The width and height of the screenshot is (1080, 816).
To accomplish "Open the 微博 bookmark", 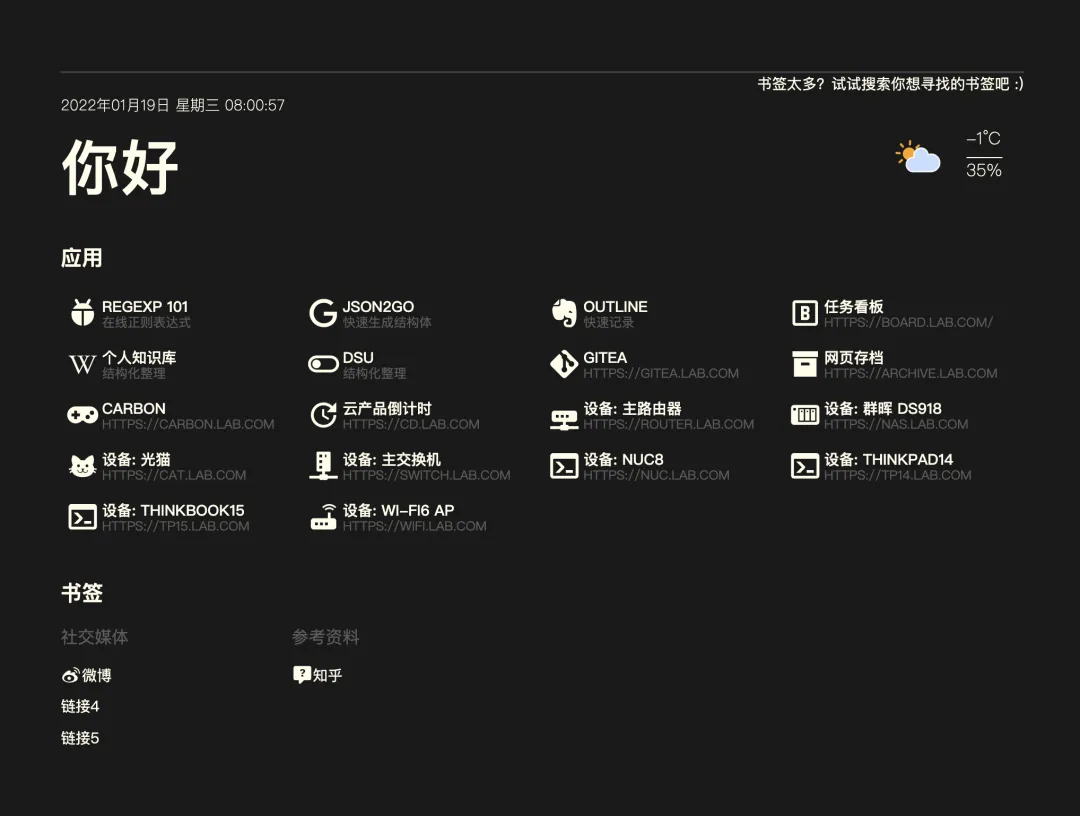I will (86, 676).
